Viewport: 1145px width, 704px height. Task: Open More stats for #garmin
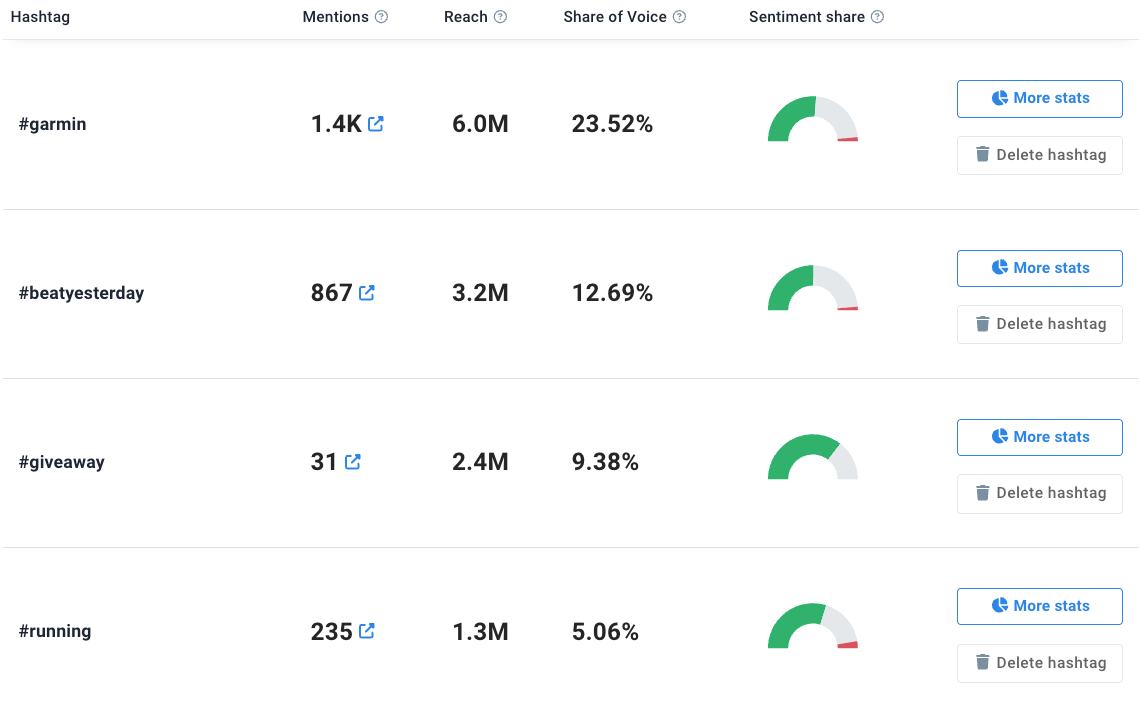point(1039,98)
